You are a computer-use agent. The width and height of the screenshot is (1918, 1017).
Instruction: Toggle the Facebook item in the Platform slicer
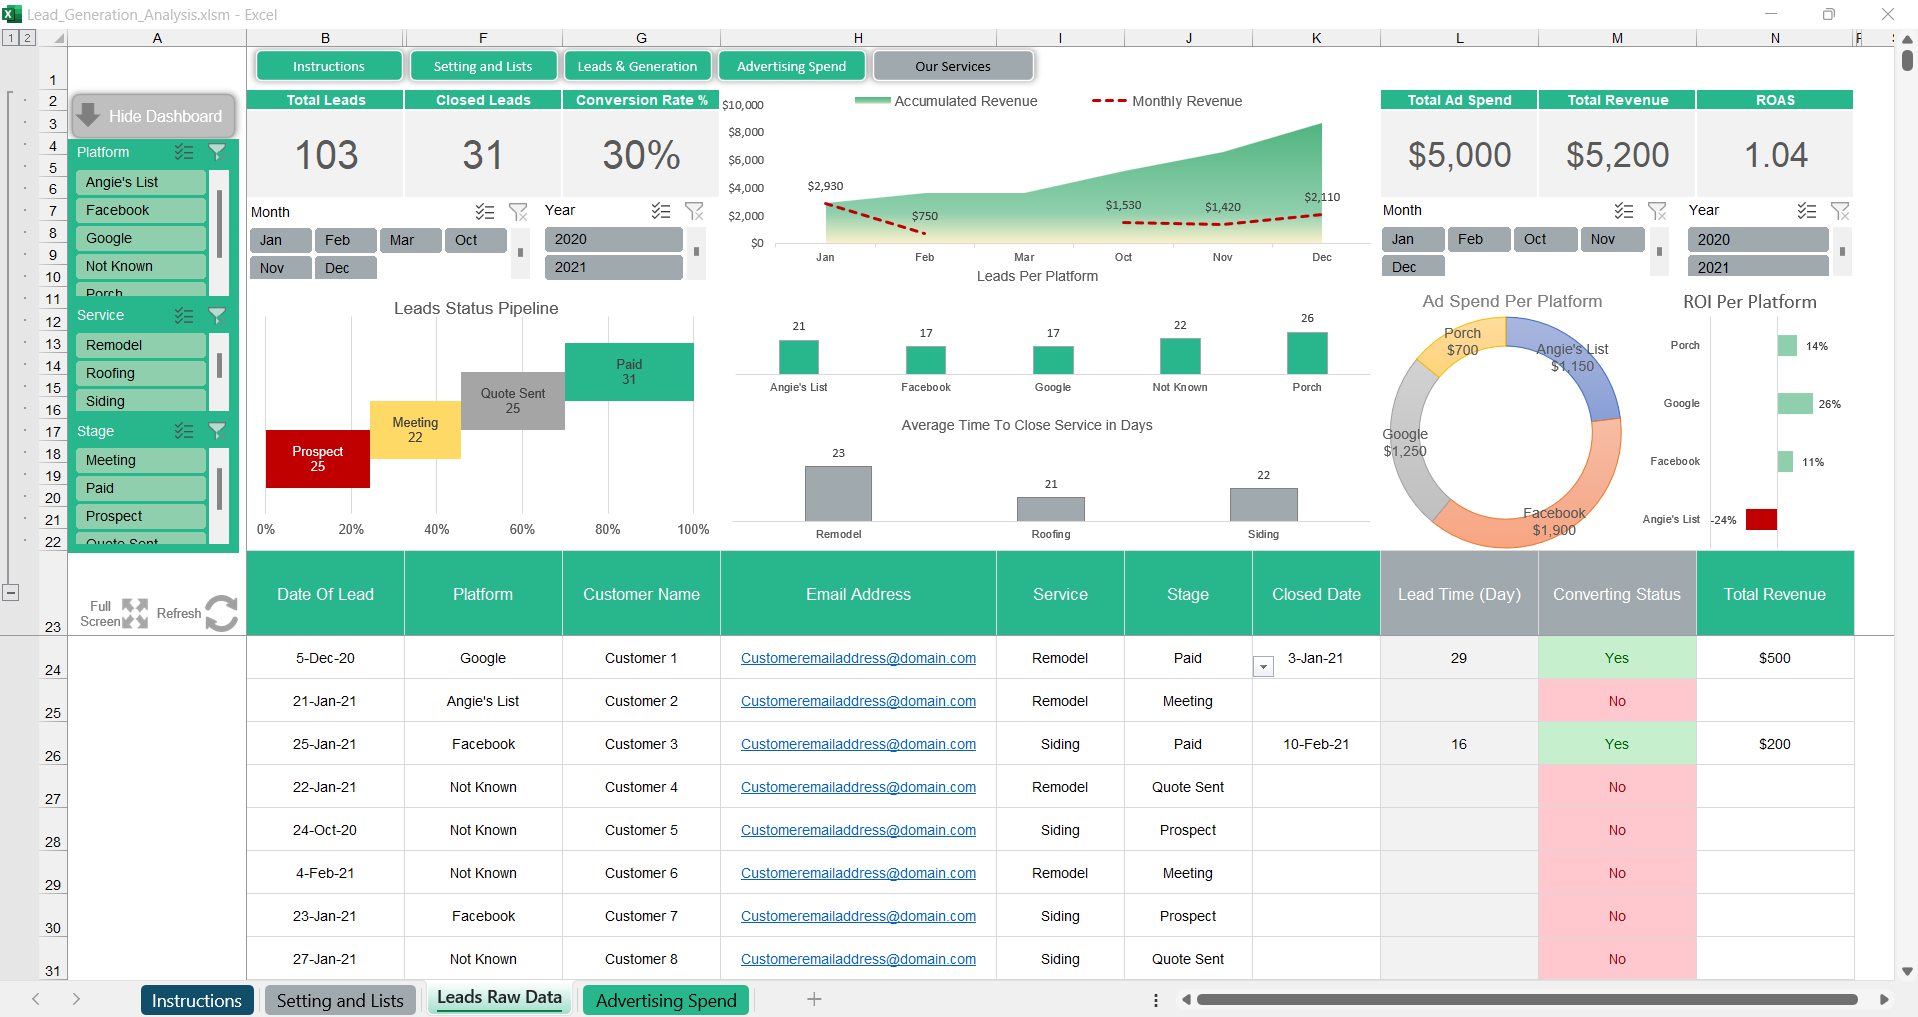coord(140,210)
